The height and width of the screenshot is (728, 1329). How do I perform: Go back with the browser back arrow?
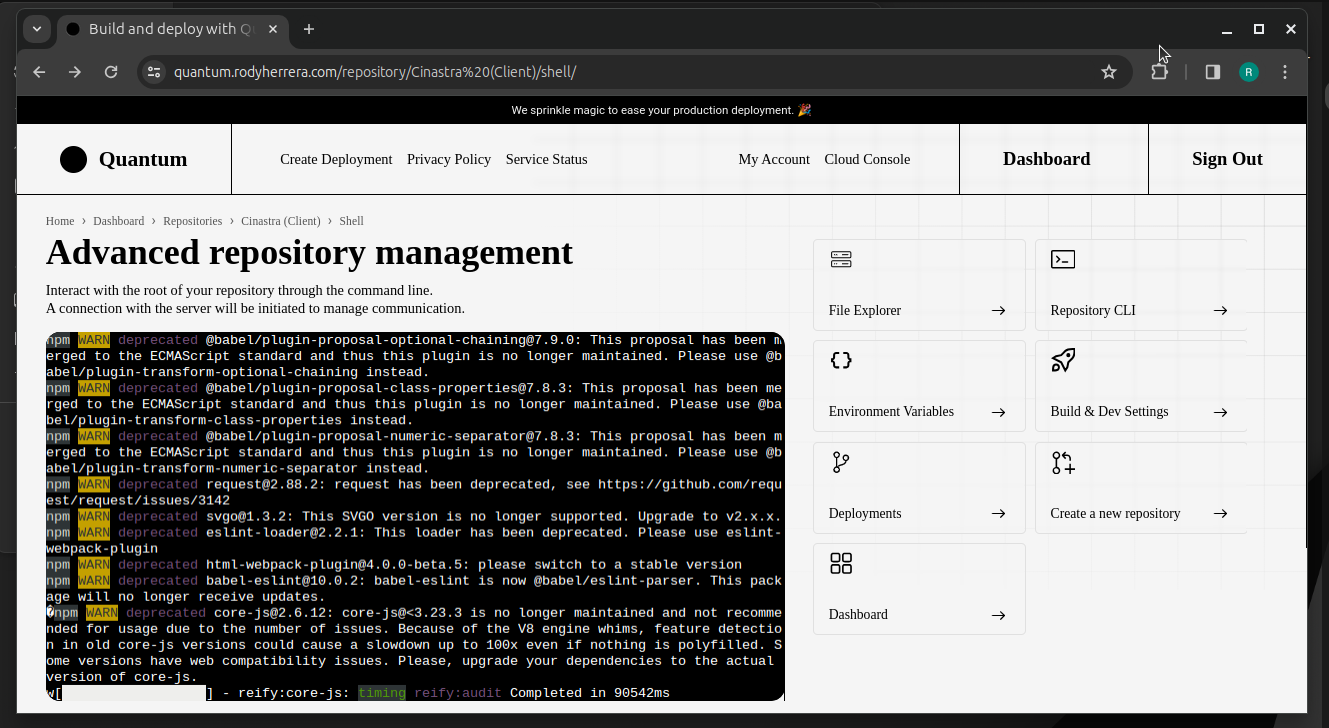39,72
